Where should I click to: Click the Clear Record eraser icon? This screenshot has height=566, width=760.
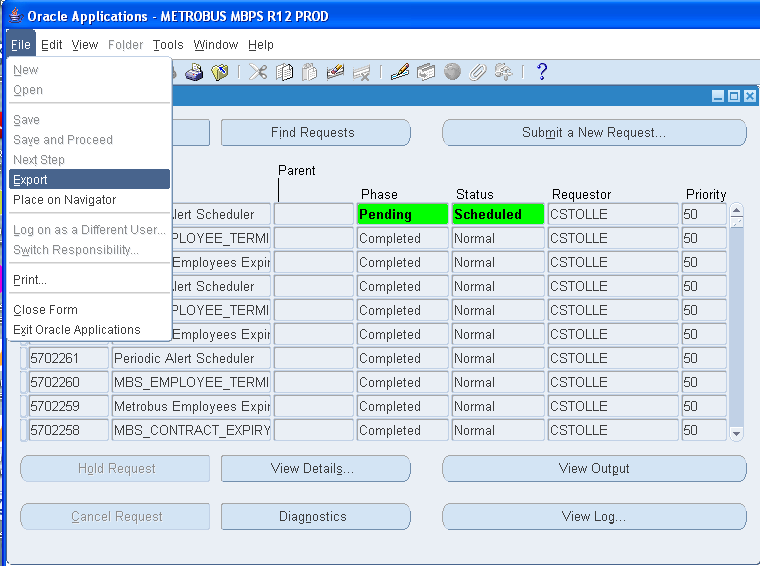(335, 73)
